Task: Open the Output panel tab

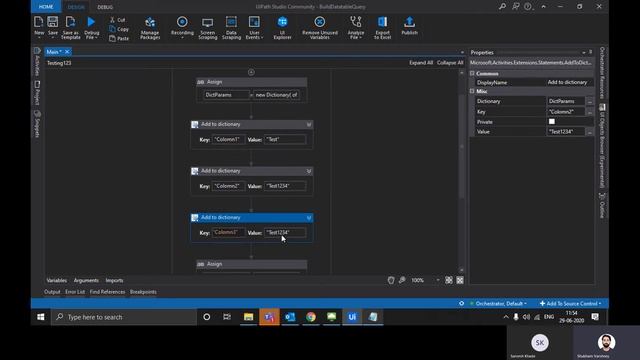Action: 52,292
